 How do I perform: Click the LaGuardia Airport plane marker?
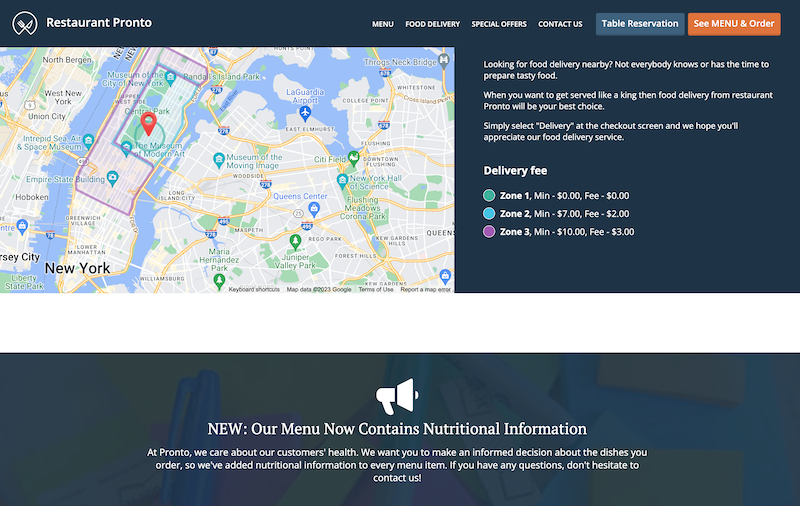tap(304, 112)
